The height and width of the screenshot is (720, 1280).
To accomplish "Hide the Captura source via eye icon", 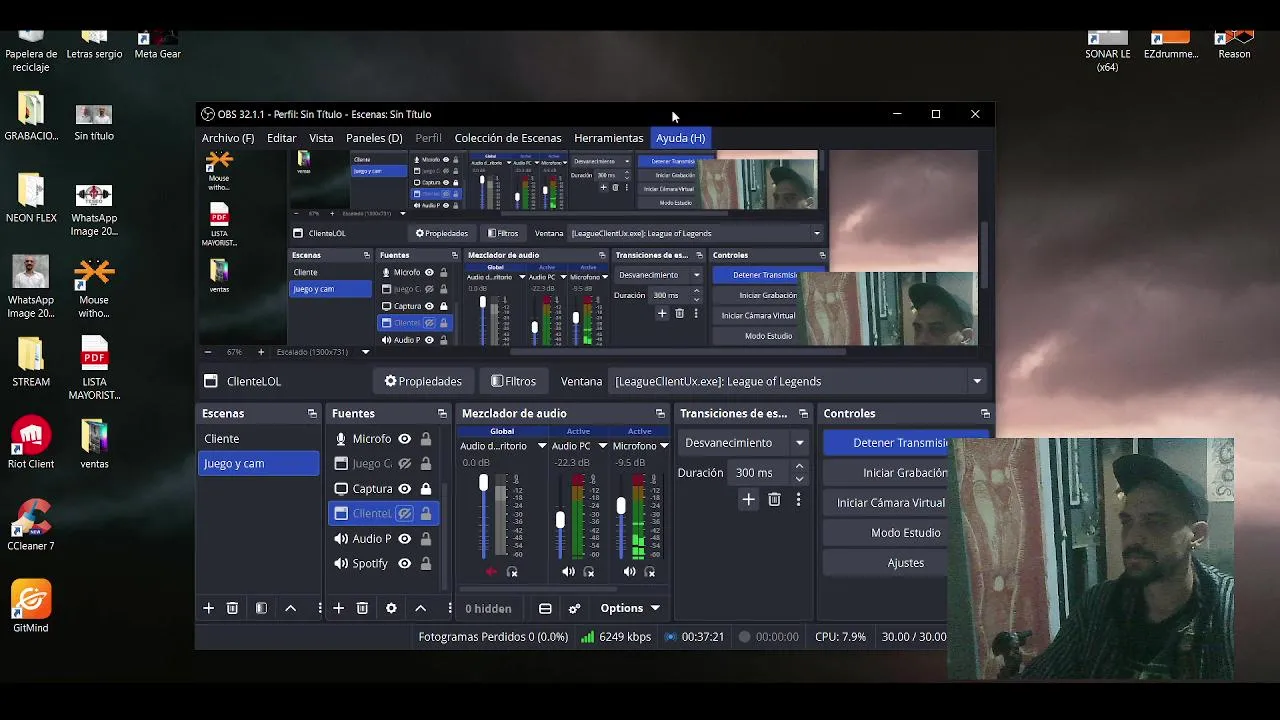I will (x=405, y=489).
